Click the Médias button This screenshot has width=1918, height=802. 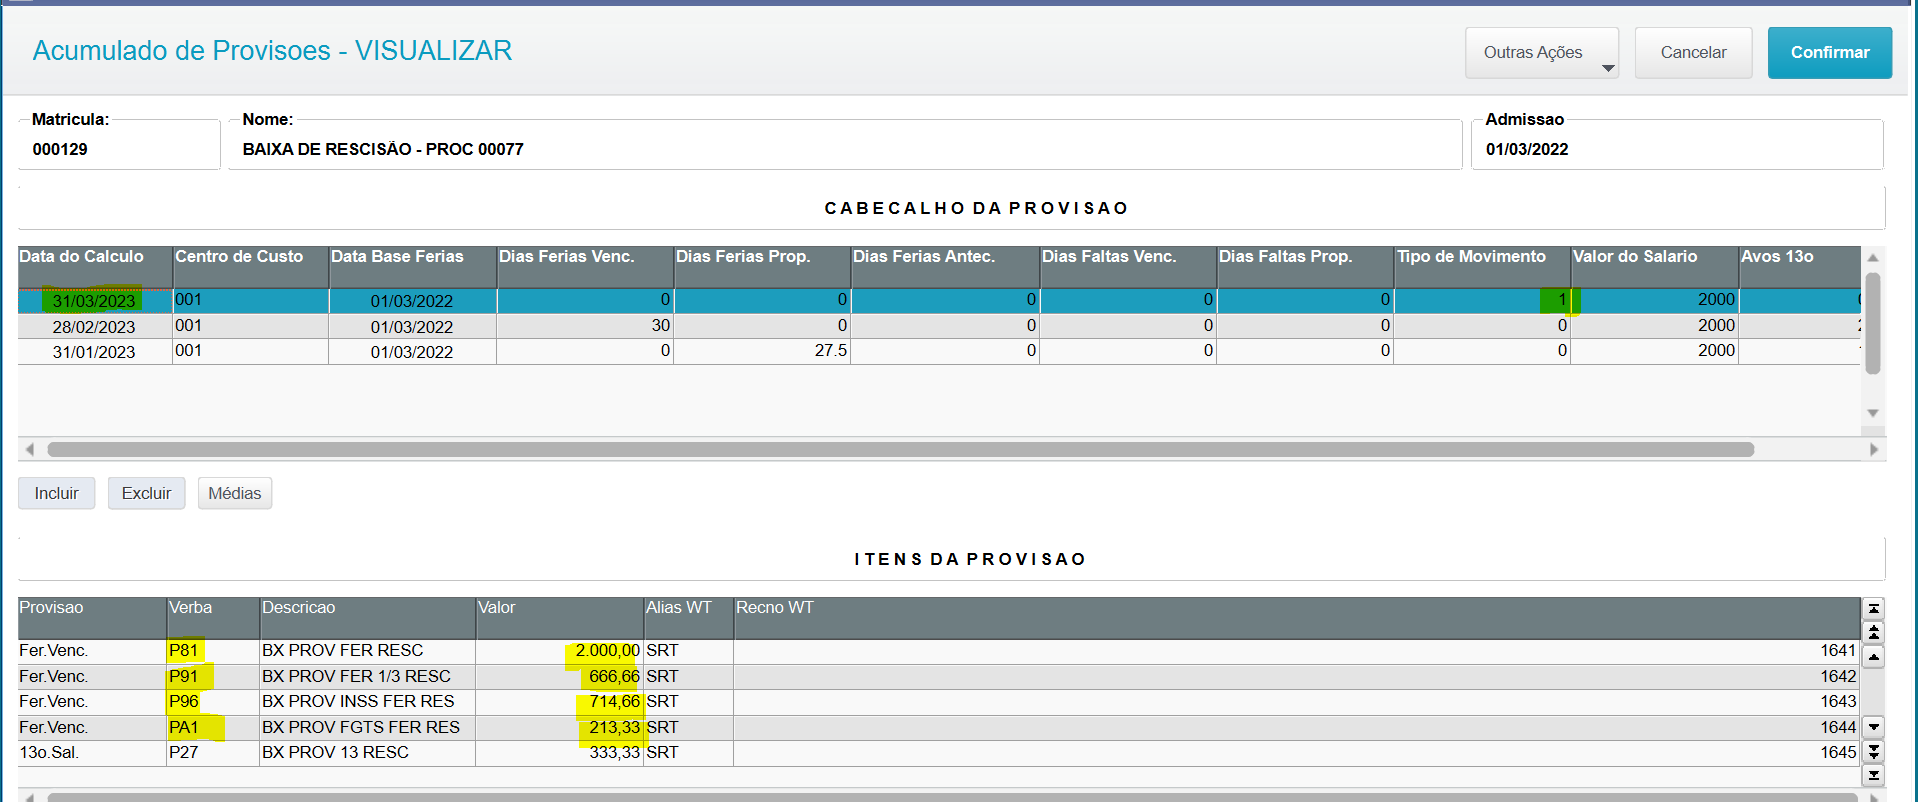[234, 493]
